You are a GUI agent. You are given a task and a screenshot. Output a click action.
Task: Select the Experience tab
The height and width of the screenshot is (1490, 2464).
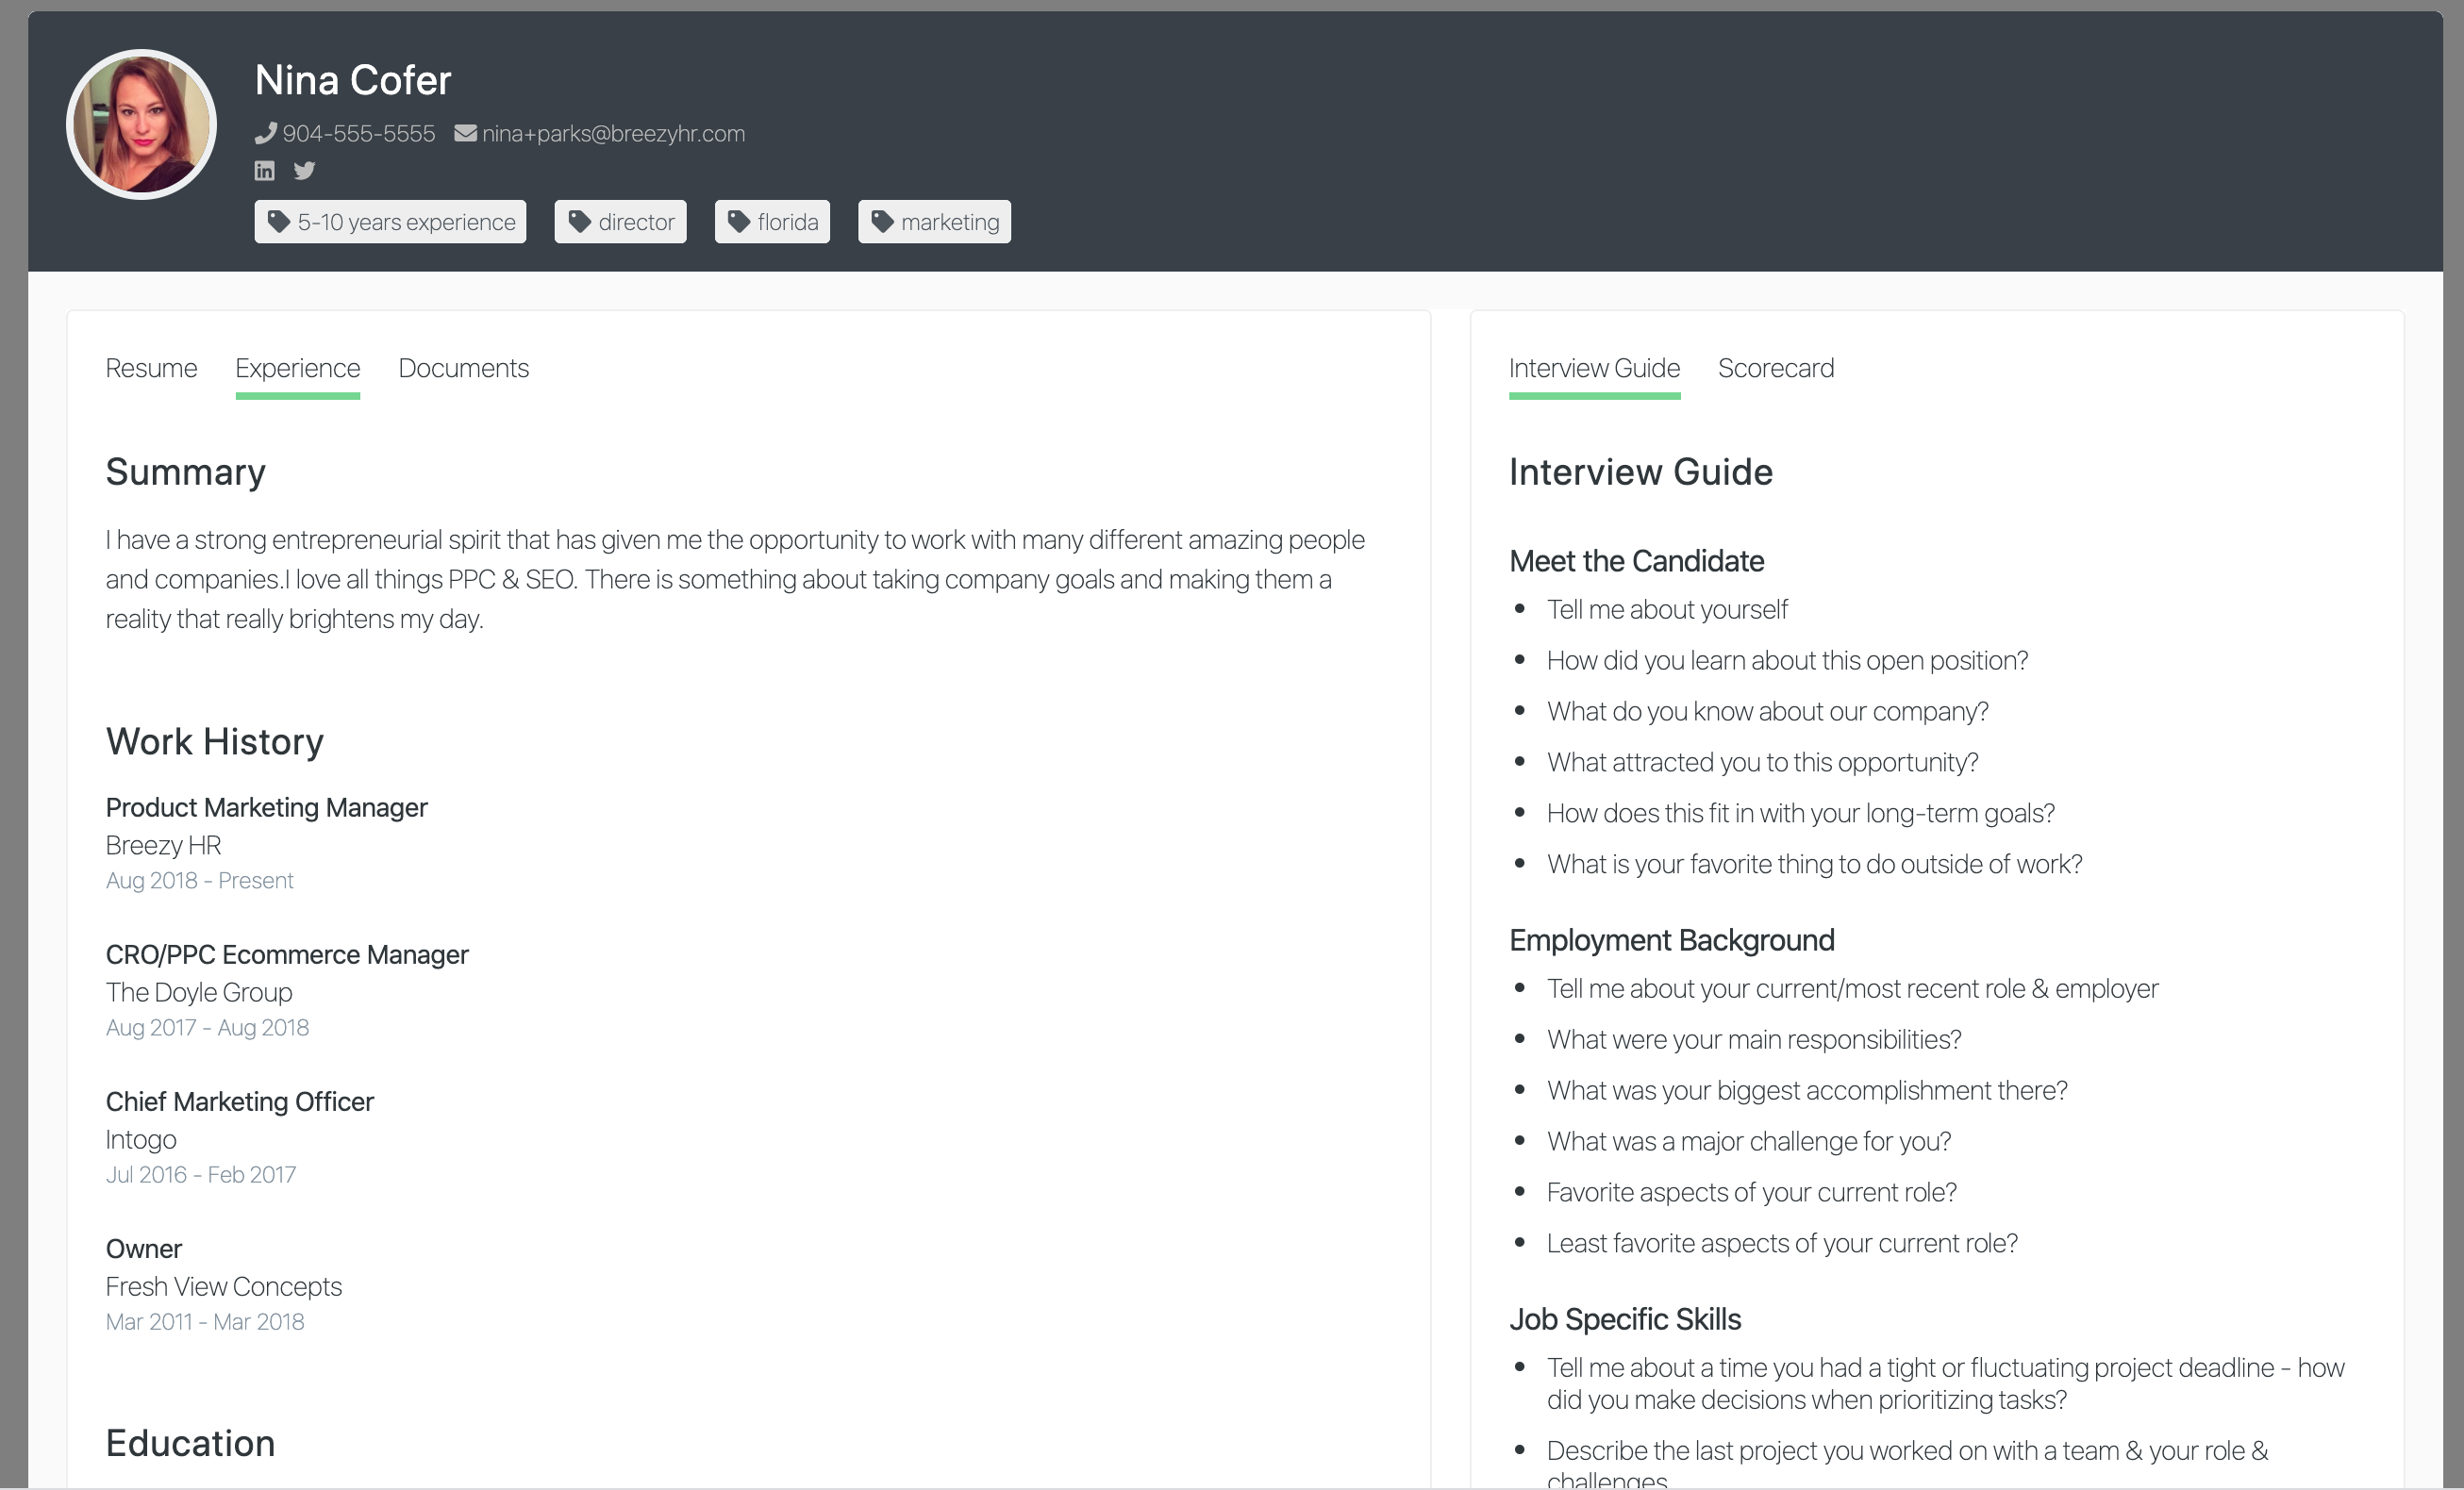coord(295,368)
